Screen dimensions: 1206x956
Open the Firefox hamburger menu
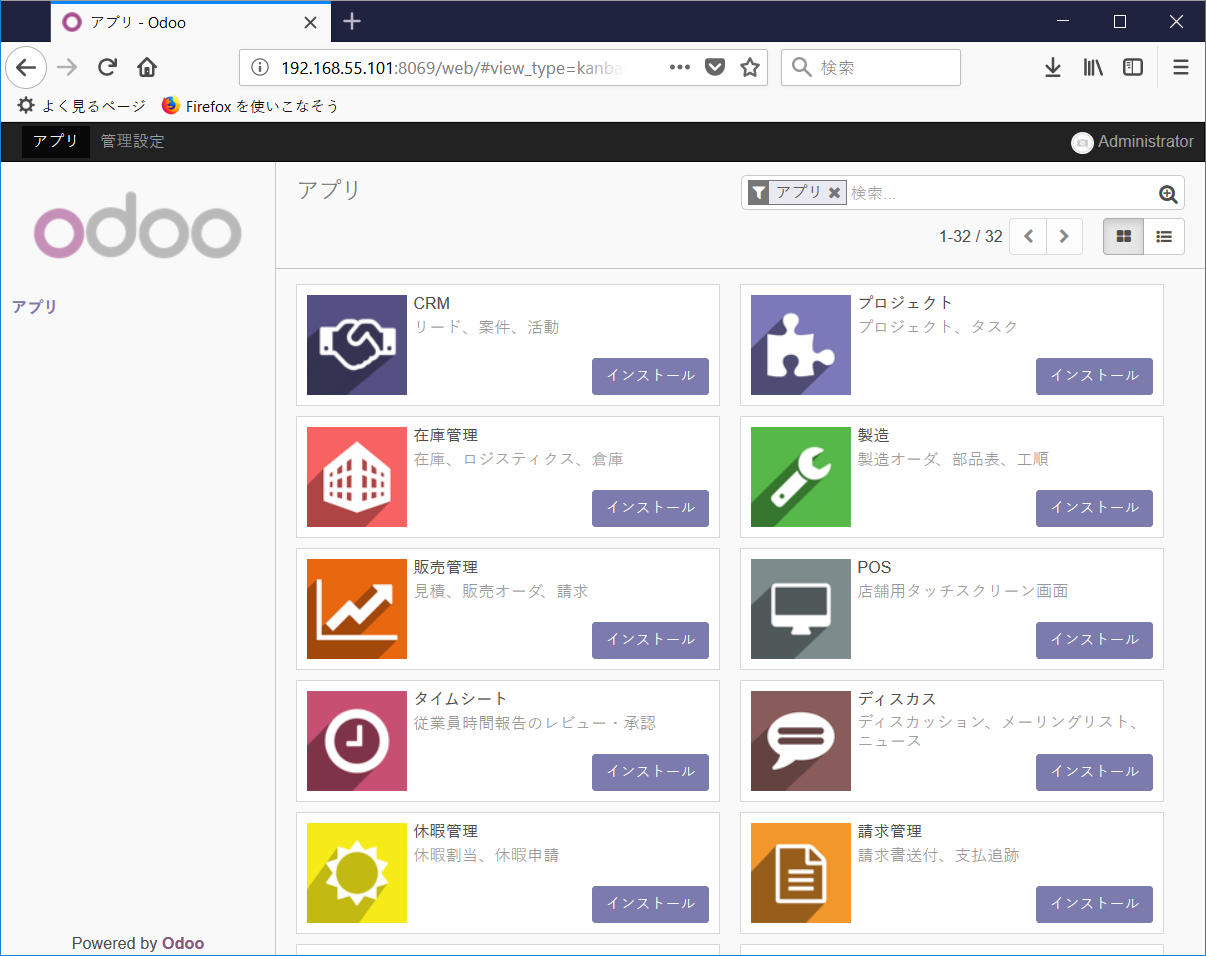pyautogui.click(x=1181, y=67)
